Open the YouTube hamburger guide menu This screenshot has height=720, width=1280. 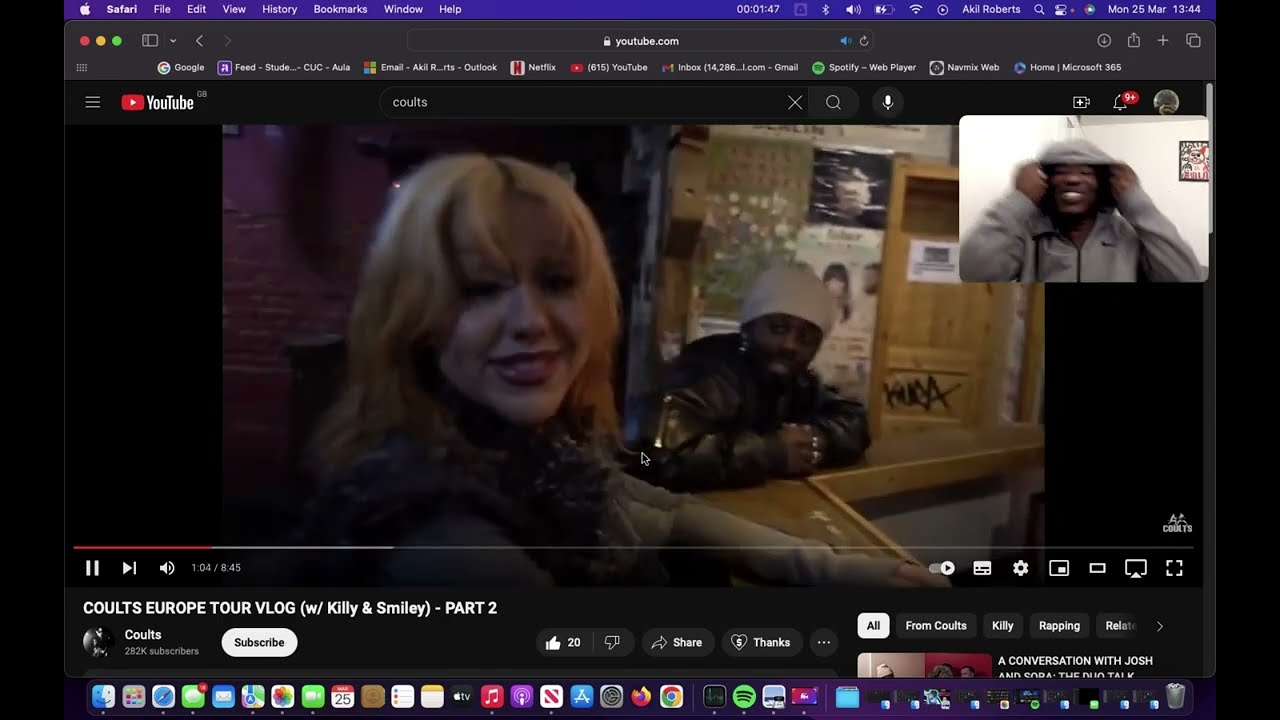pyautogui.click(x=93, y=102)
